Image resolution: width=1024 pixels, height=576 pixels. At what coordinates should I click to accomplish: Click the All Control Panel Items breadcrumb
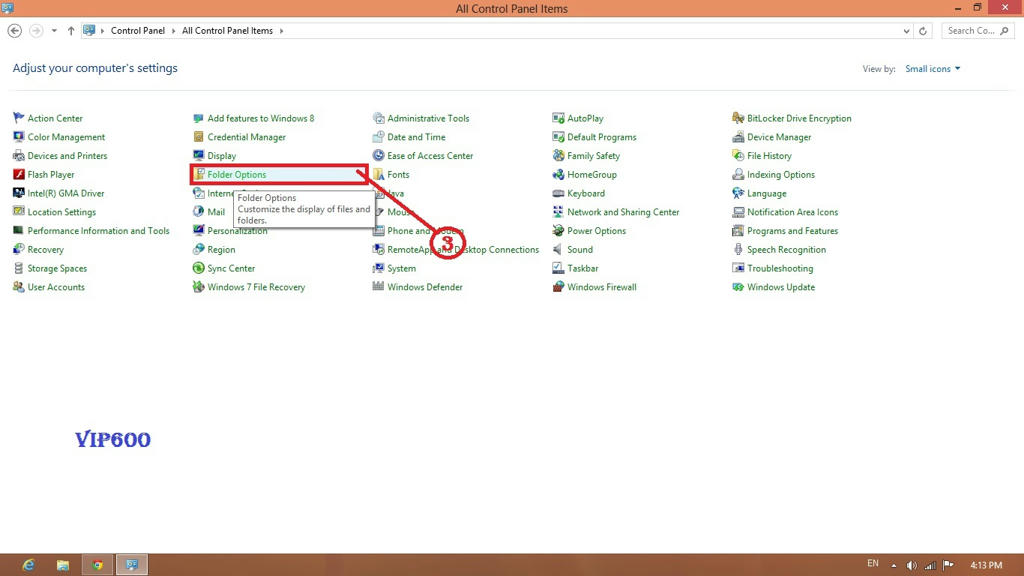tap(227, 31)
